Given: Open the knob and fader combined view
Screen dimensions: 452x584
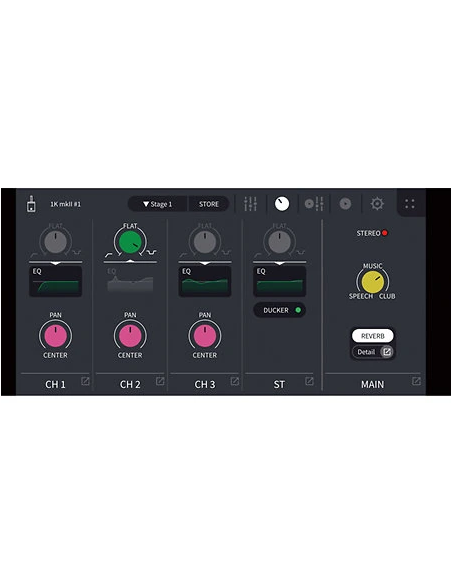Looking at the screenshot, I should point(314,204).
